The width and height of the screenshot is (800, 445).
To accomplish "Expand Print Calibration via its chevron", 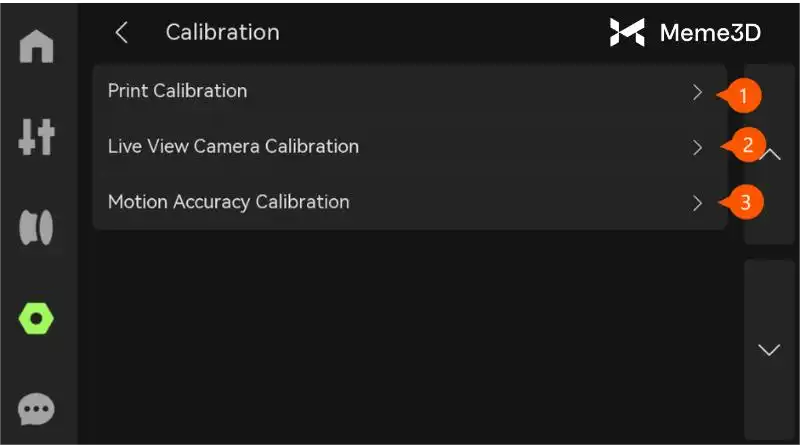I will pos(698,92).
